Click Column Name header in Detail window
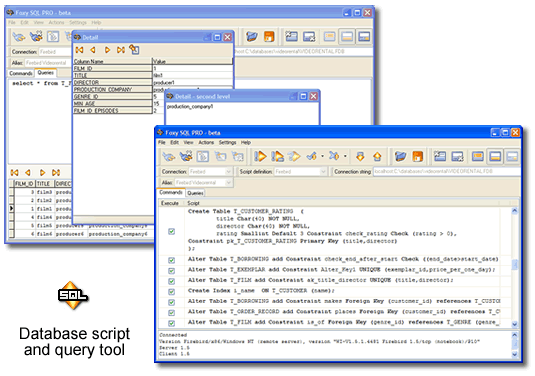Screen dimensions: 535x376 click(x=113, y=62)
